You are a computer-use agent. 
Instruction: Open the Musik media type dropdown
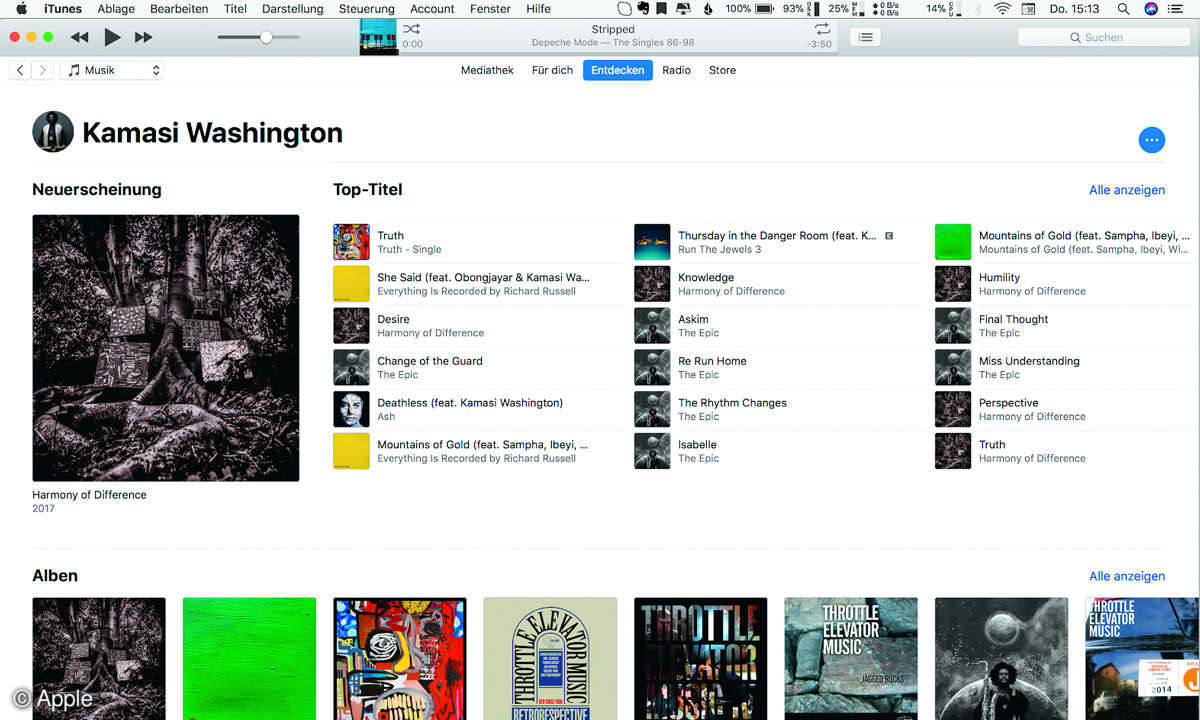coord(112,70)
